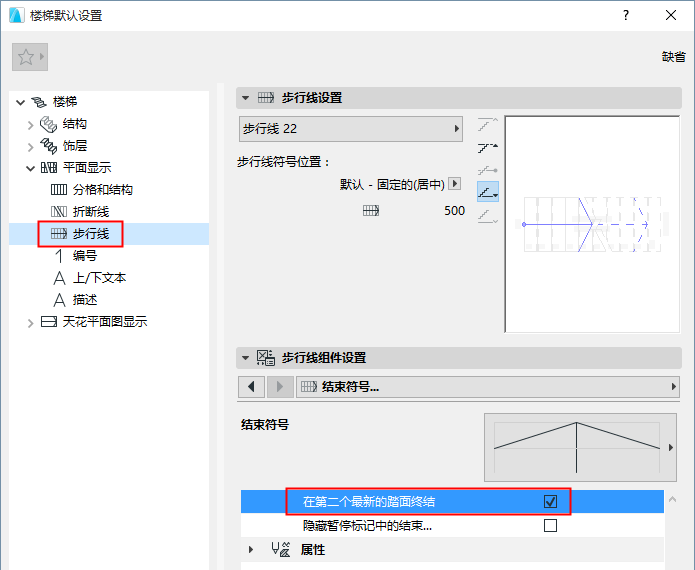
Task: Select the 楼梯 root label
Action: [65, 102]
